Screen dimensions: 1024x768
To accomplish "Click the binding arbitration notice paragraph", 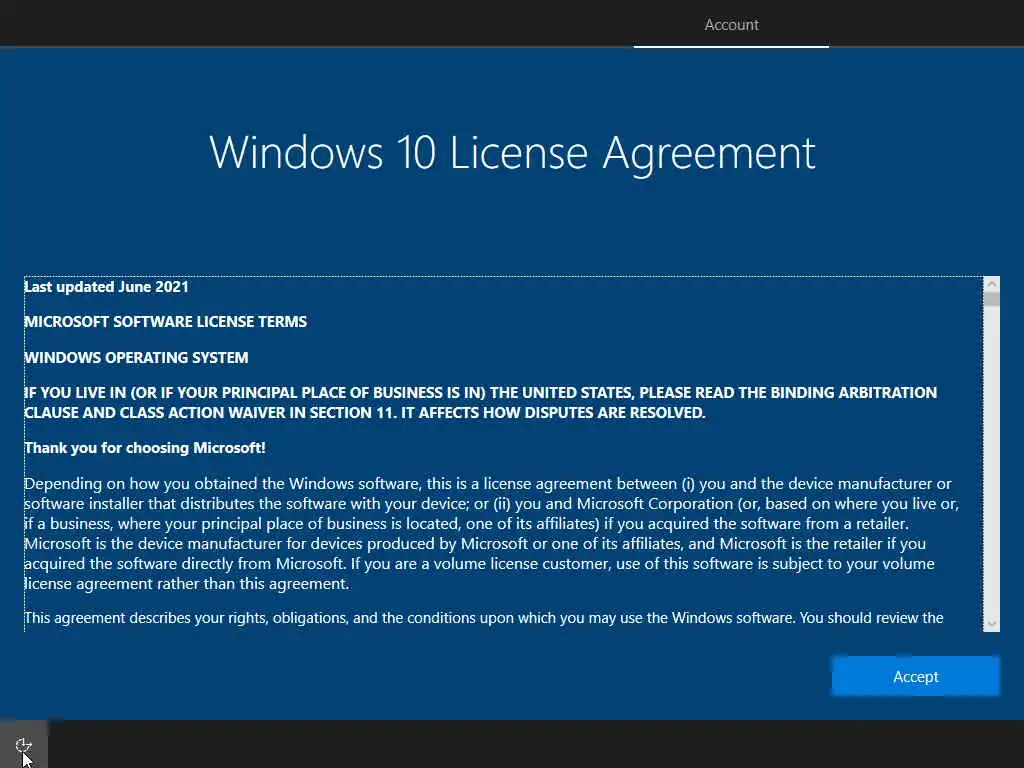I will click(x=481, y=402).
